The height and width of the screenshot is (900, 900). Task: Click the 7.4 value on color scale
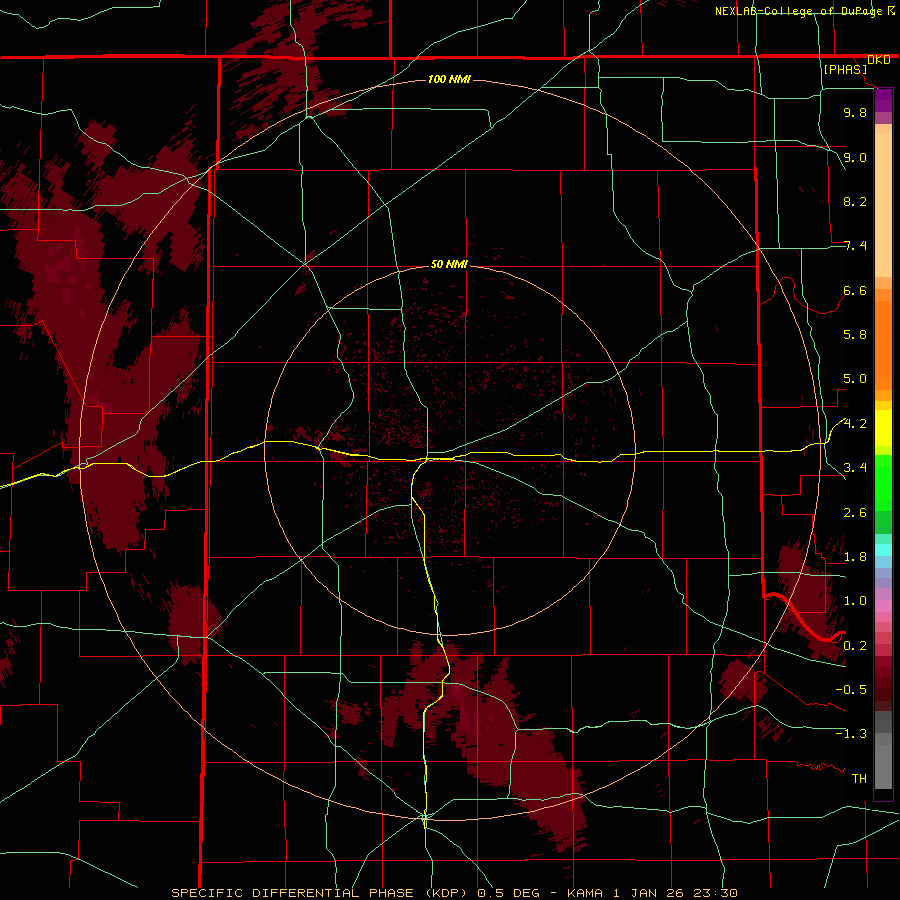pyautogui.click(x=855, y=246)
